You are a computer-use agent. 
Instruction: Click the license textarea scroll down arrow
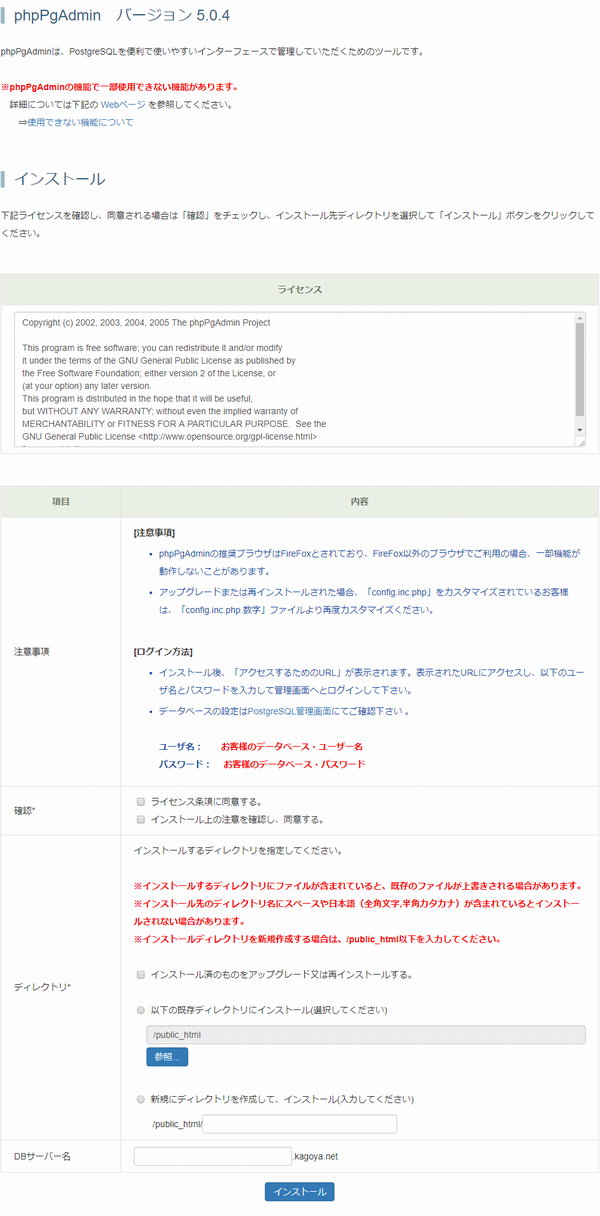580,430
